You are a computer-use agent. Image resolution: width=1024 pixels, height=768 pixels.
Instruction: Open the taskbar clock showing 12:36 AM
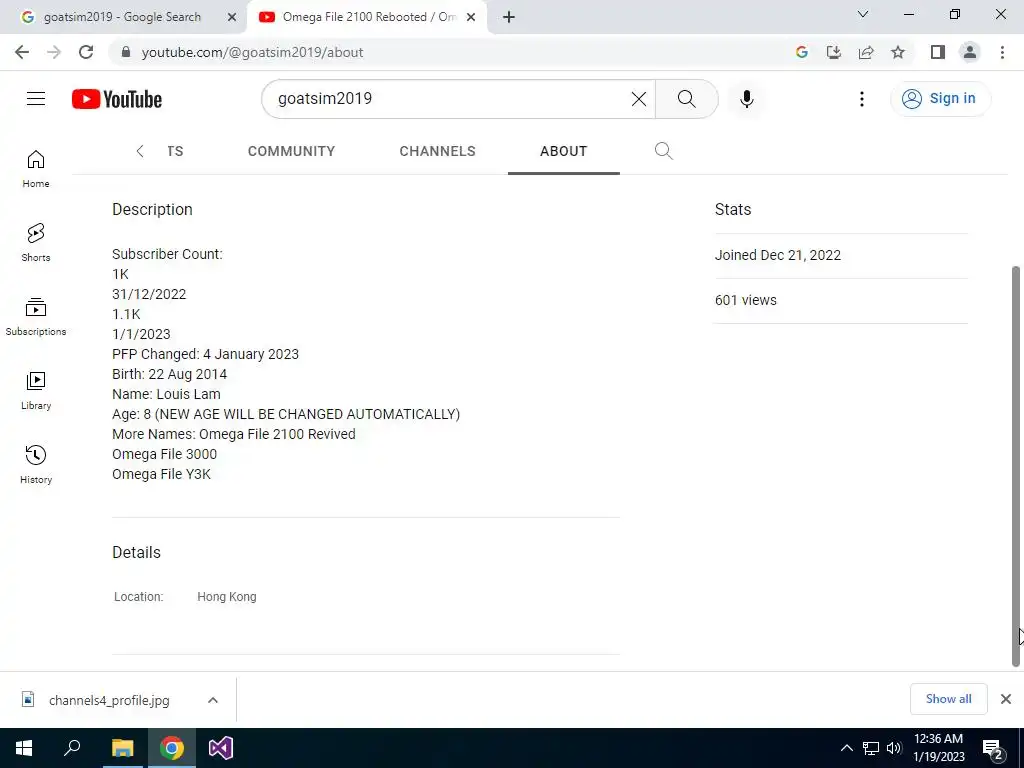coord(938,748)
